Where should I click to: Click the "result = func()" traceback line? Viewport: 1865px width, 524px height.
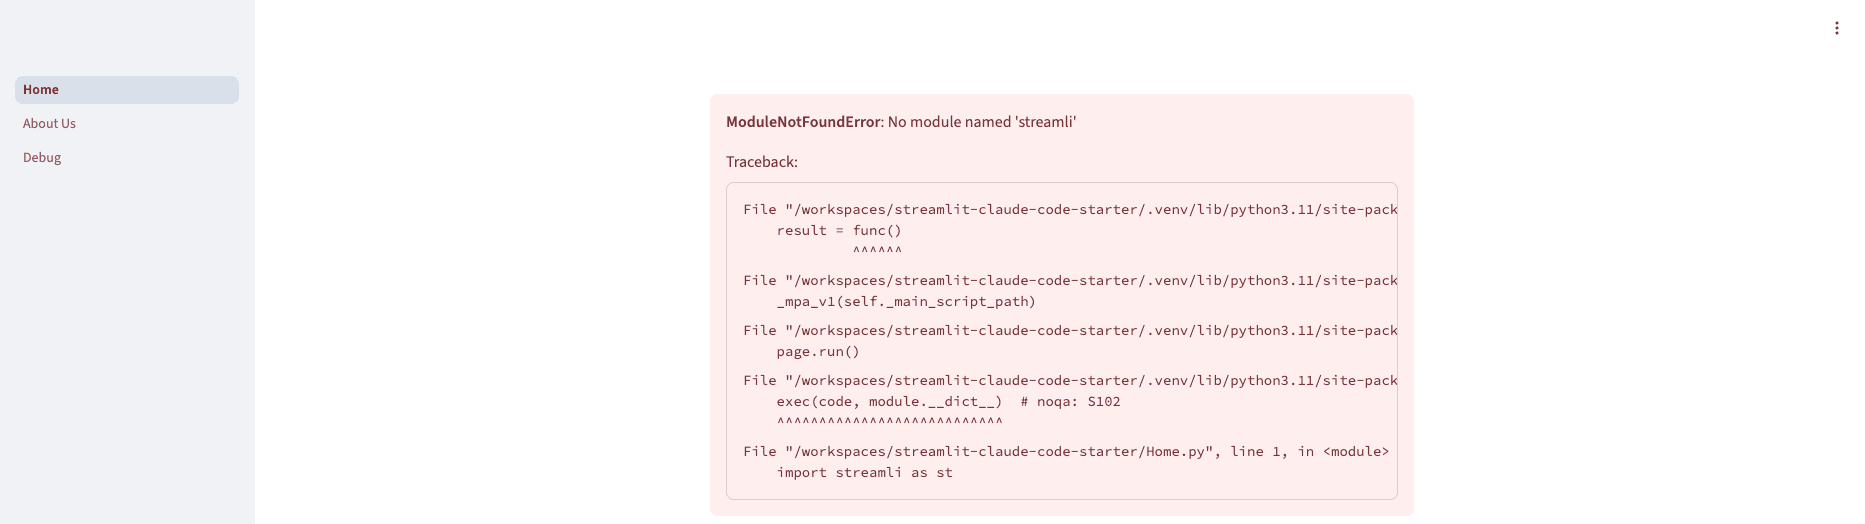click(x=839, y=231)
